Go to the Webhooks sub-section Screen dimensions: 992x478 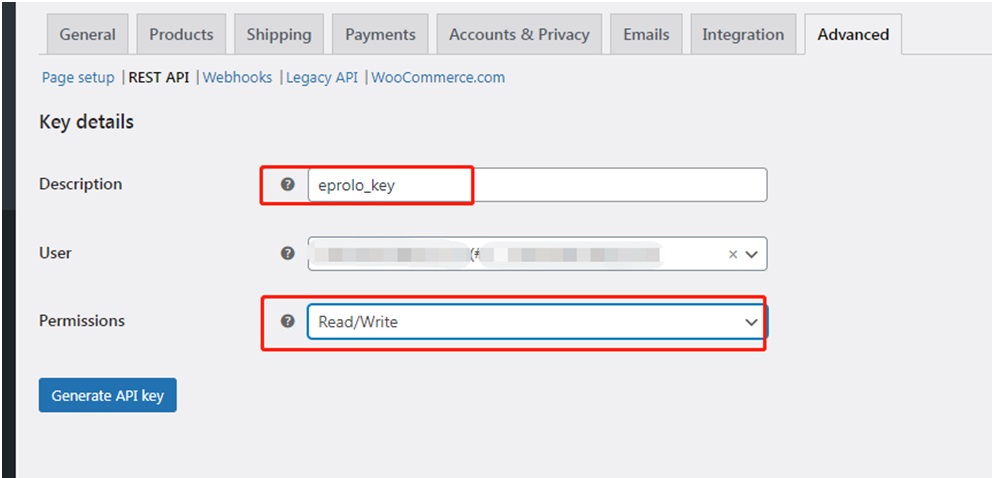237,78
